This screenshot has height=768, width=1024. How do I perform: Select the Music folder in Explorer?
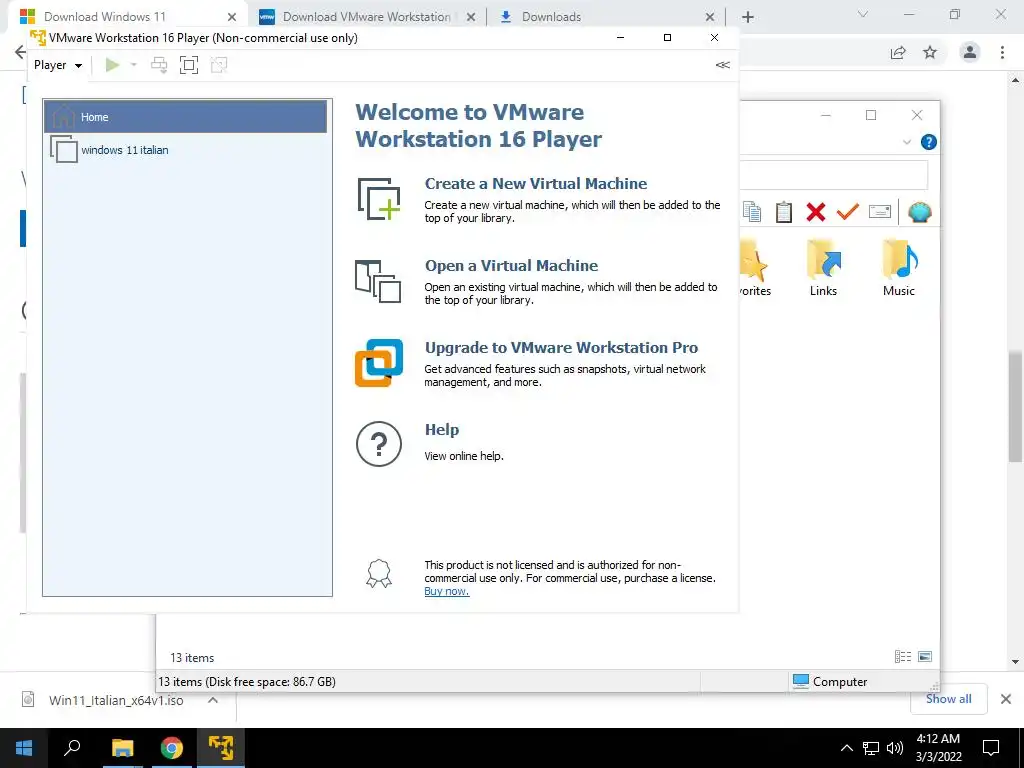point(899,268)
